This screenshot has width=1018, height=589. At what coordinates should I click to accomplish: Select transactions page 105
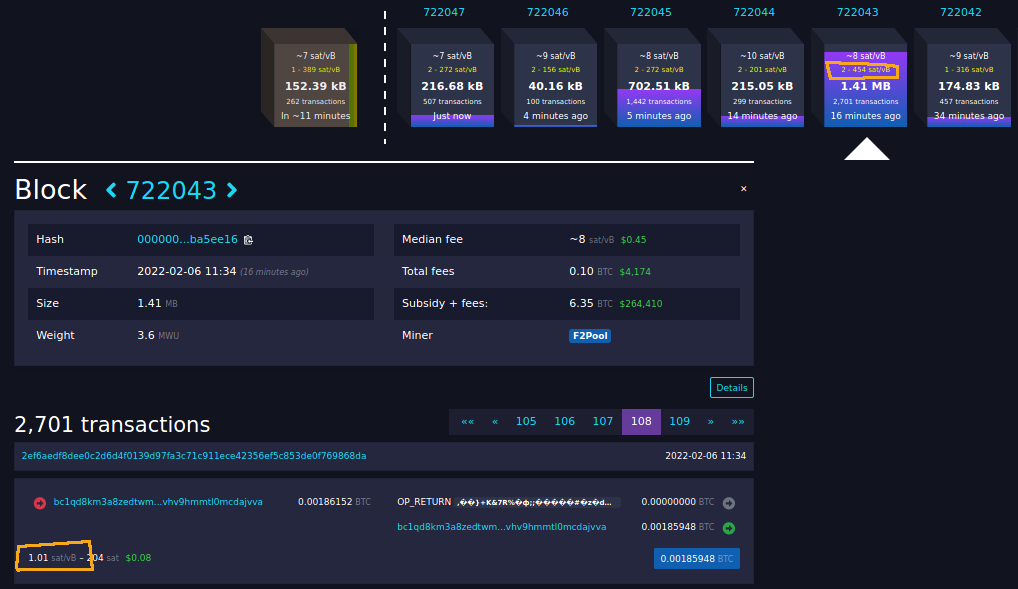tap(525, 421)
